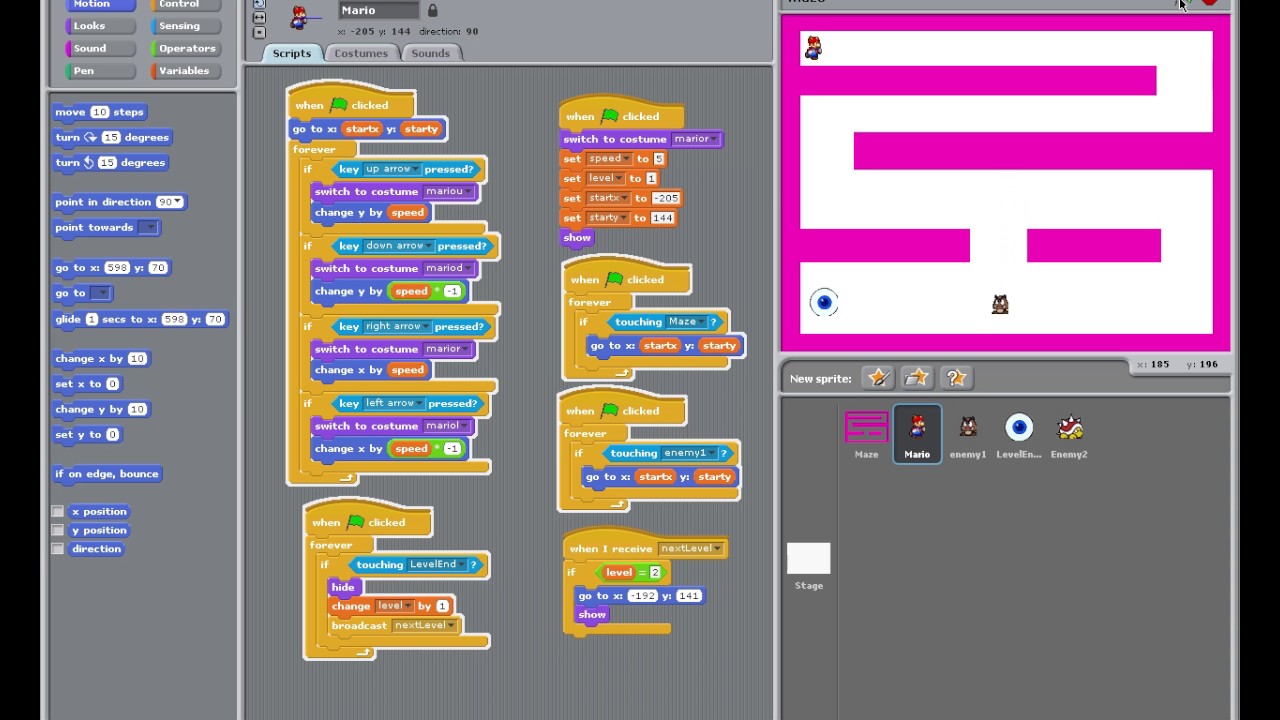Screen dimensions: 1280x720
Task: Toggle the direction checkbox
Action: point(58,549)
